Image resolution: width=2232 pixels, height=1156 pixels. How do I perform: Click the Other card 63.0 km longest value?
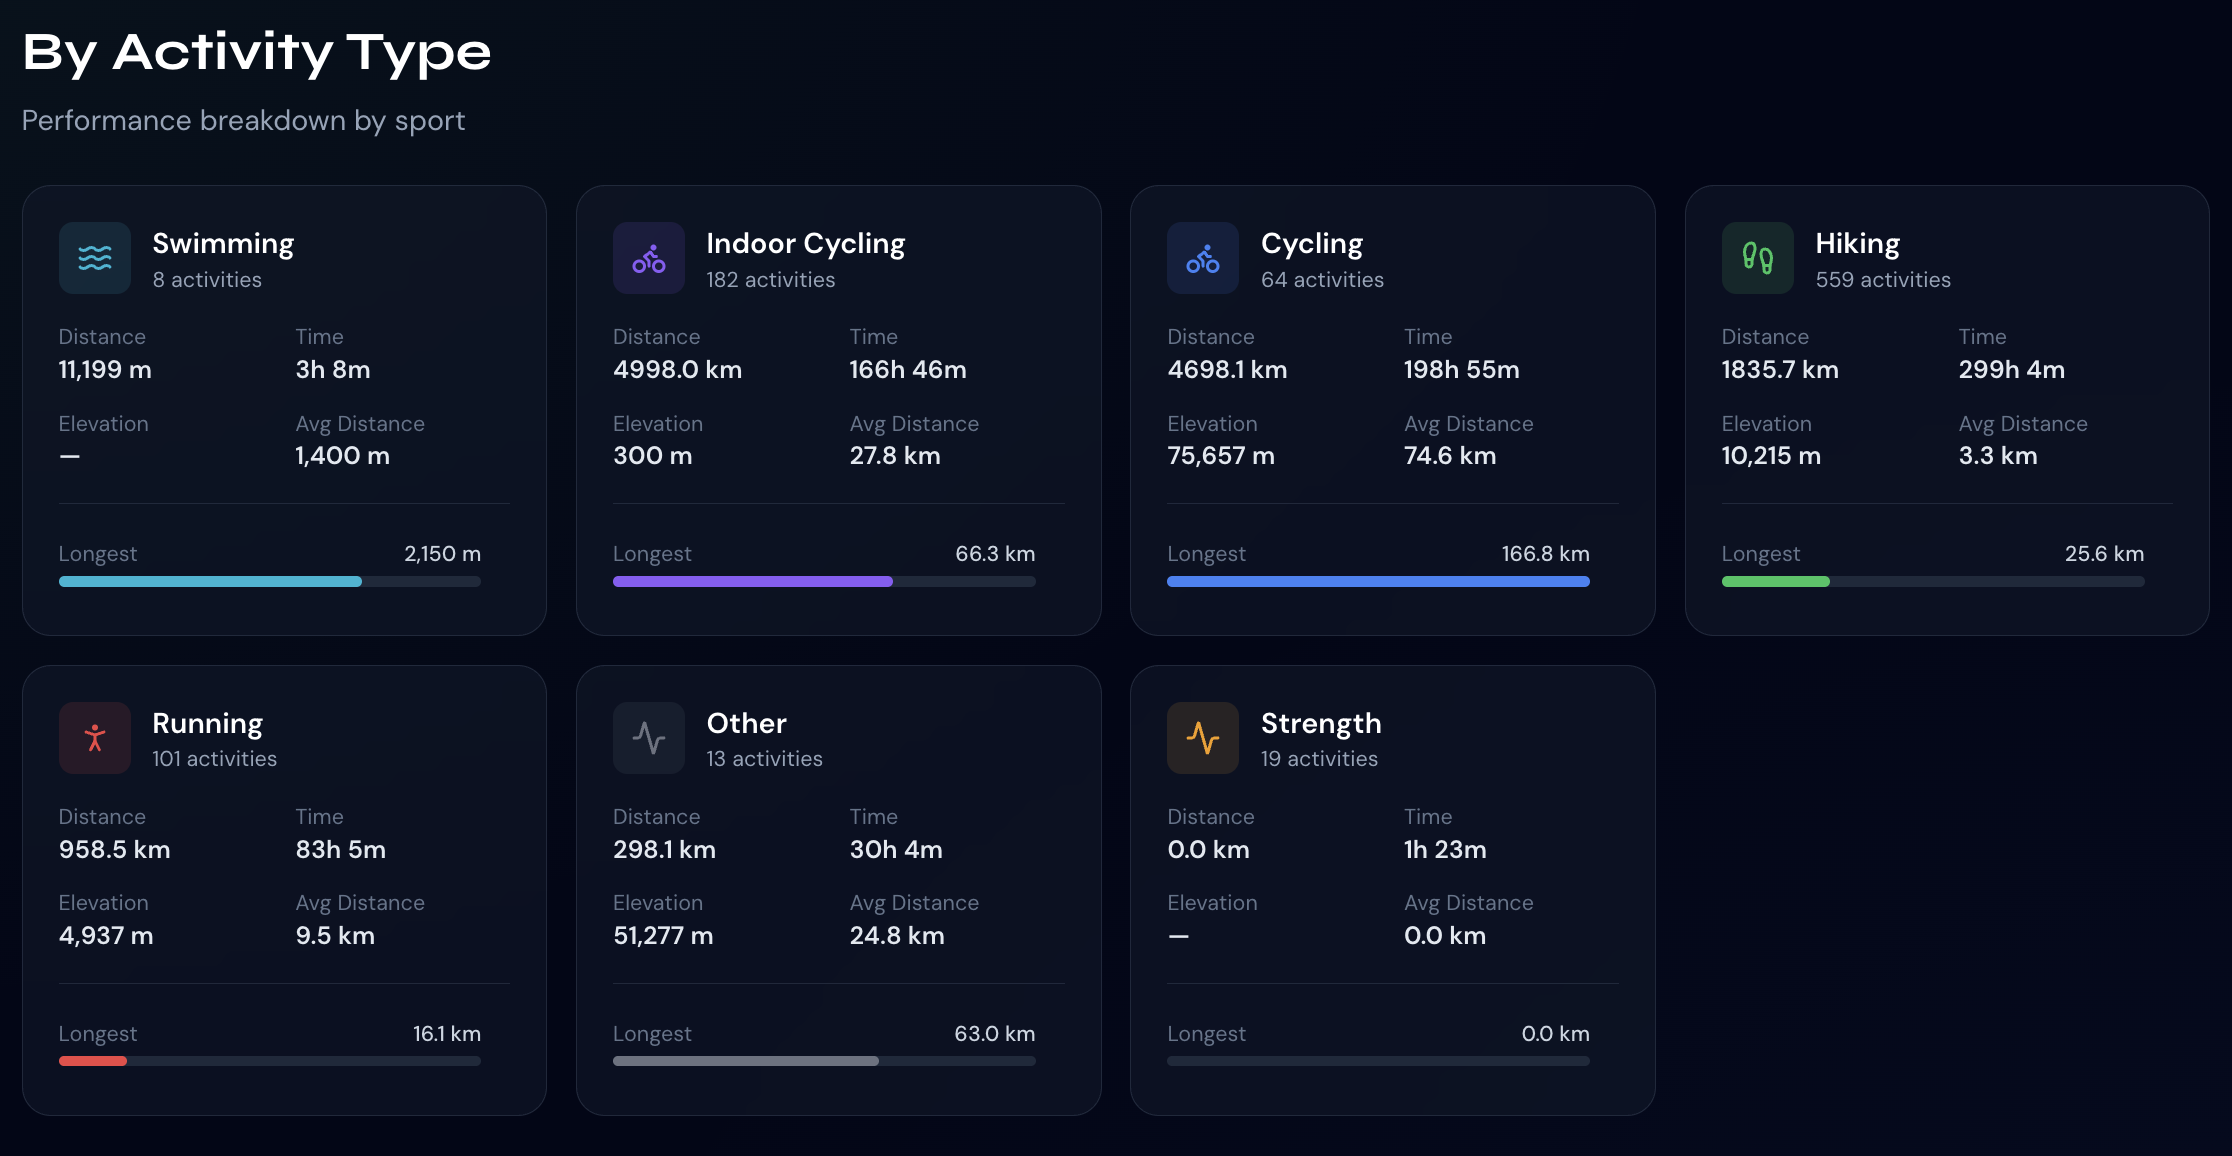pyautogui.click(x=994, y=1034)
